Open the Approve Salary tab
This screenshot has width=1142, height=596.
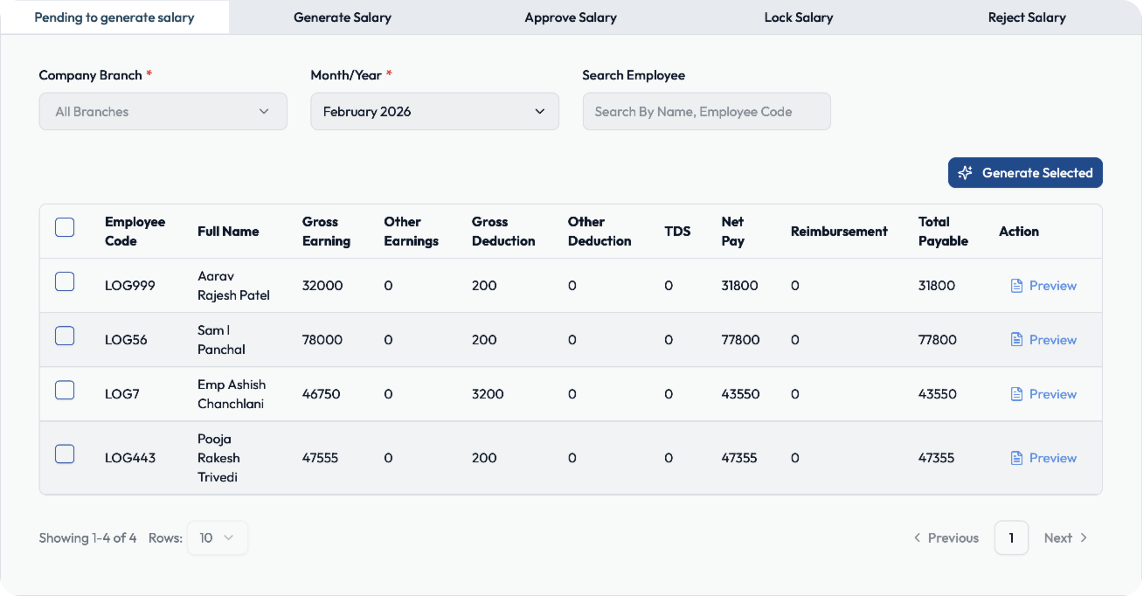pyautogui.click(x=570, y=17)
